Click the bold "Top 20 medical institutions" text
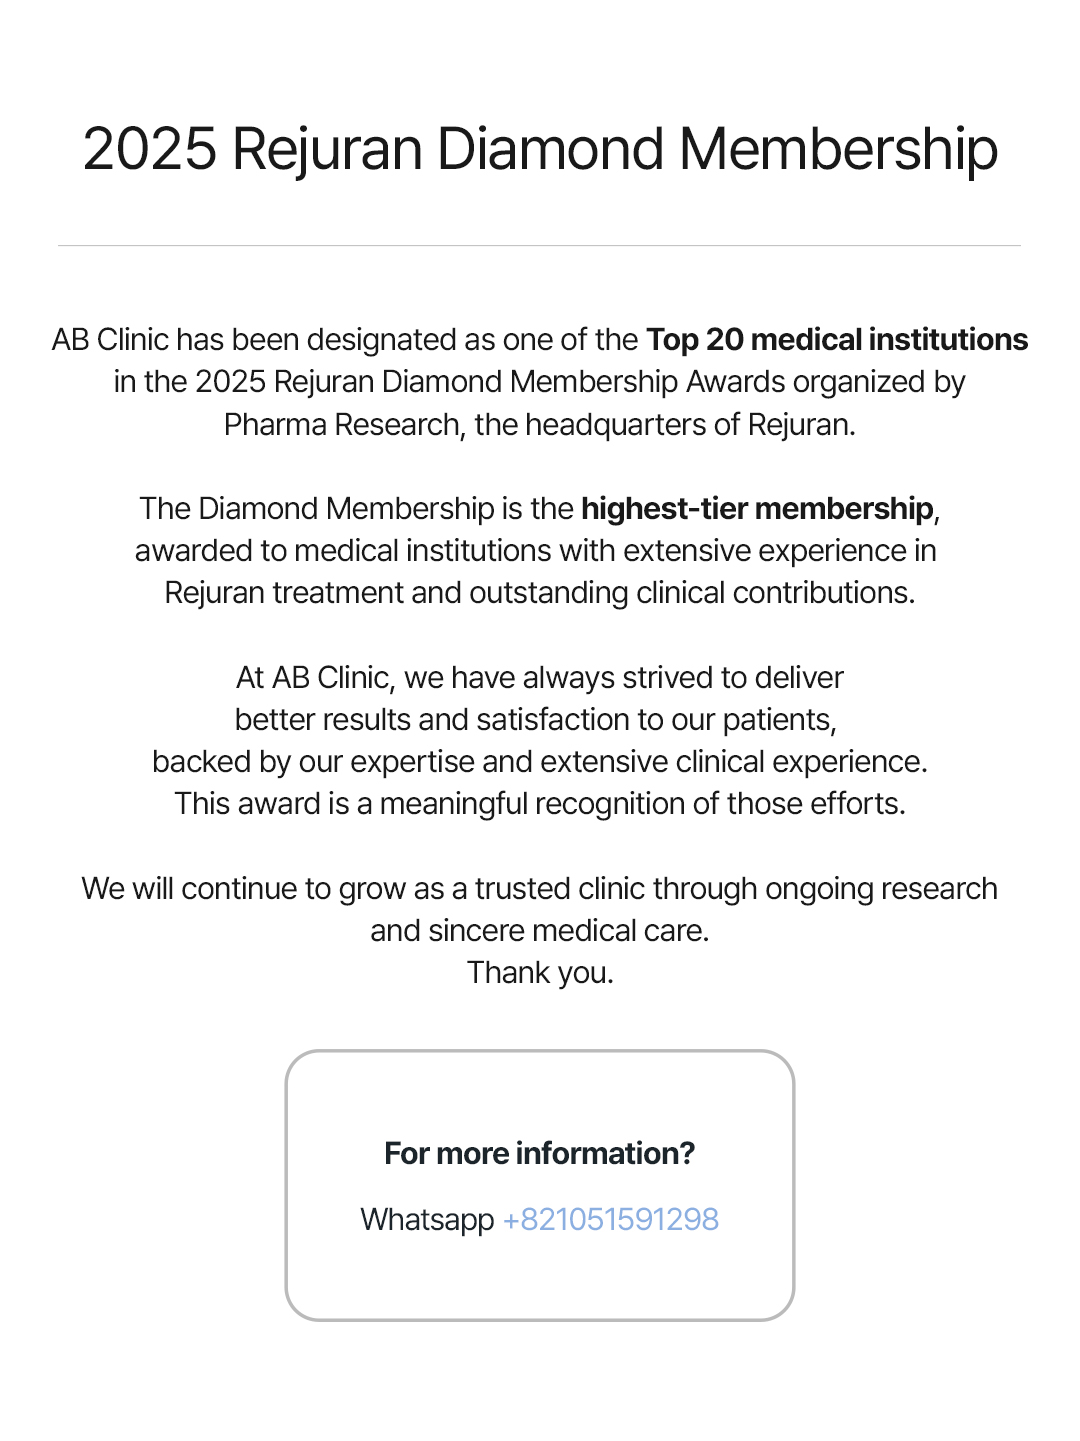The width and height of the screenshot is (1080, 1441). [836, 340]
